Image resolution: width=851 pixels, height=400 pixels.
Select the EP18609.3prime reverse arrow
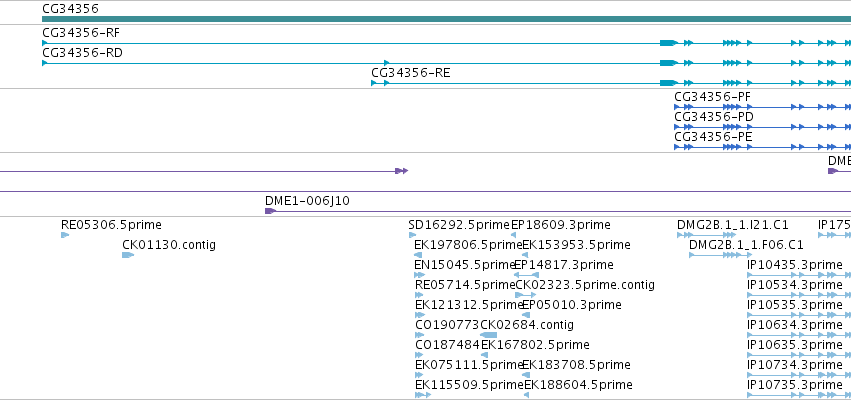[x=513, y=235]
